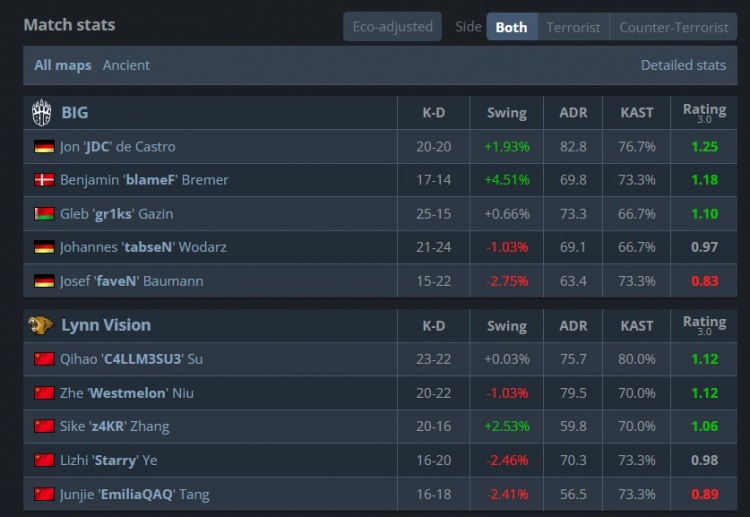Click the German flag beside faveN
The width and height of the screenshot is (750, 517).
(44, 281)
